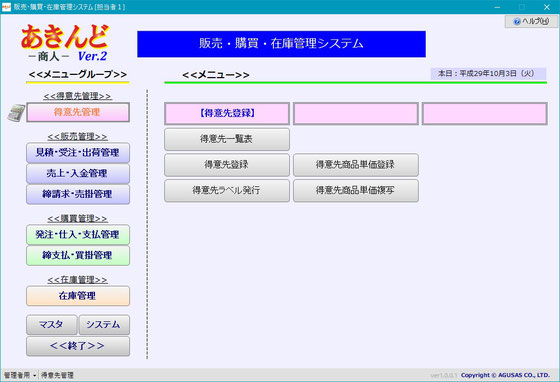Screen dimensions: 560x382
Task: Open the 在庫管理 menu group
Action: pyautogui.click(x=78, y=296)
